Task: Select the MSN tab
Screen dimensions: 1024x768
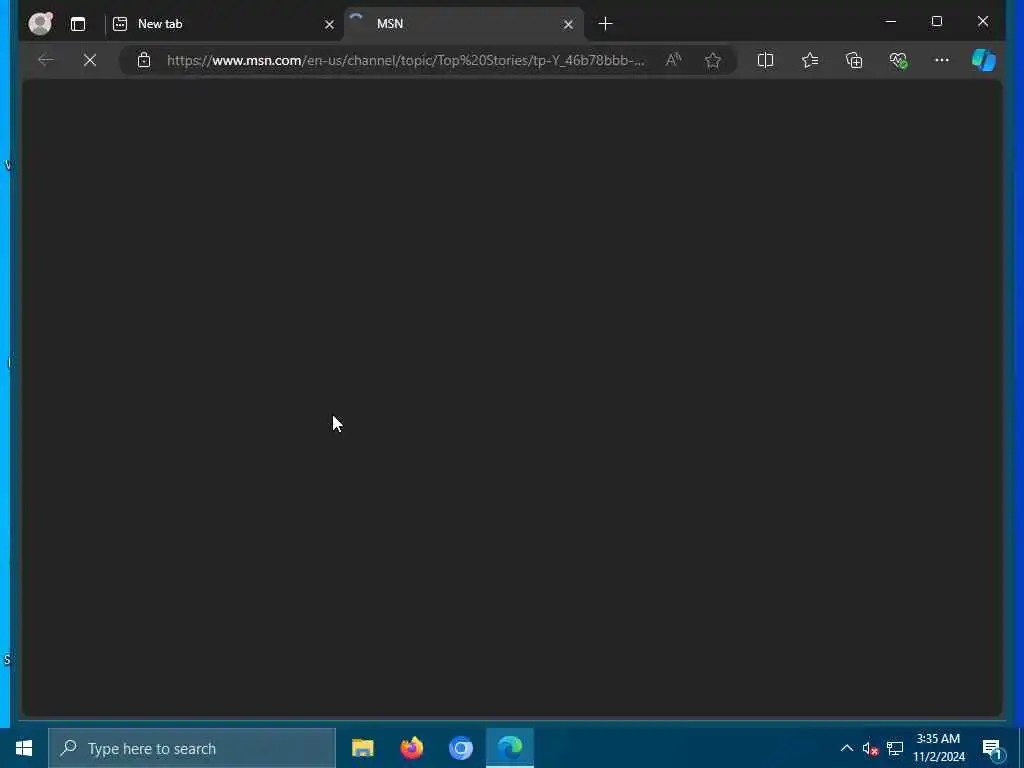Action: 464,24
